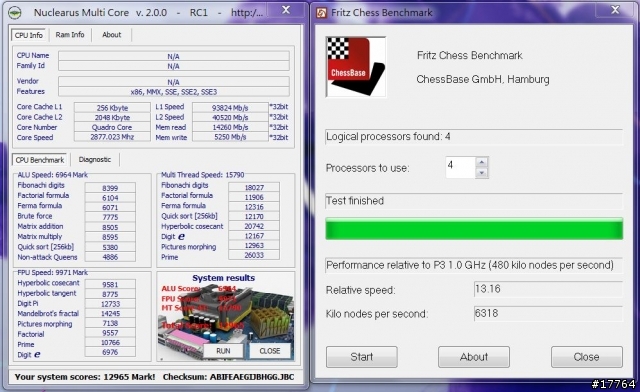Screen dimensions: 640x392
Task: Open the About tab in Nuclearus
Action: 111,35
